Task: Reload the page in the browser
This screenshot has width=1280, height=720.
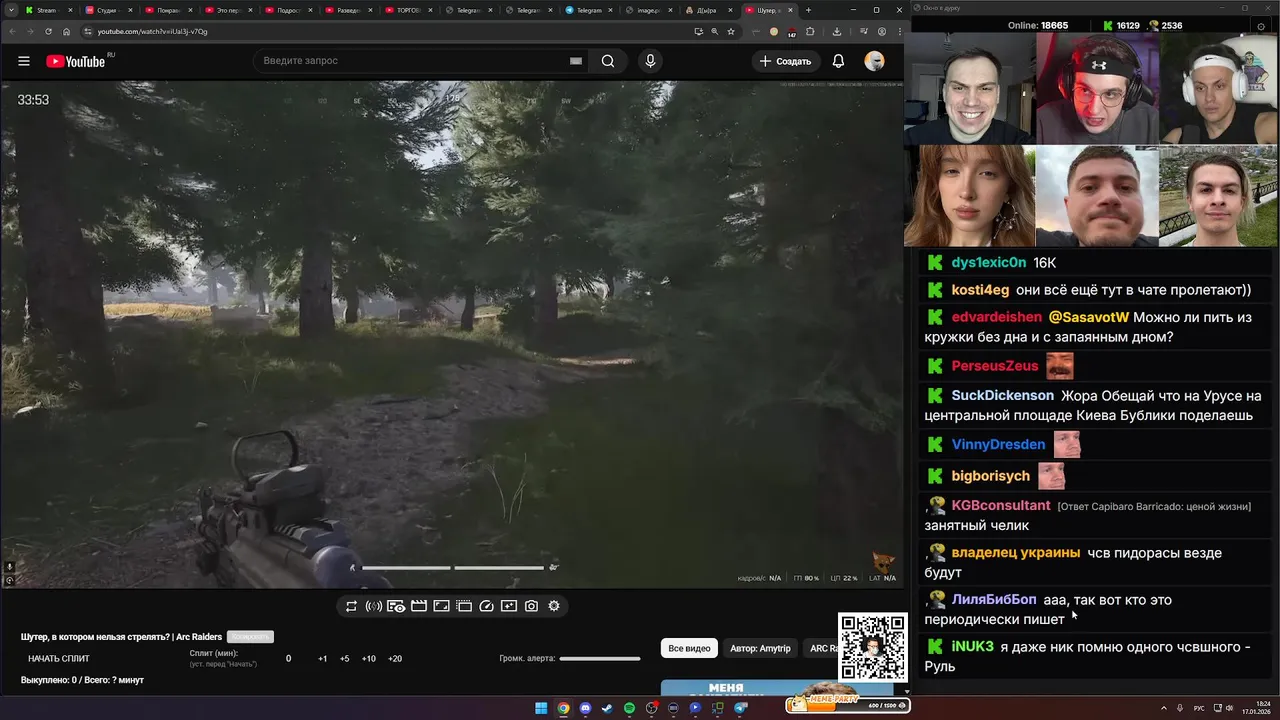Action: click(x=48, y=31)
